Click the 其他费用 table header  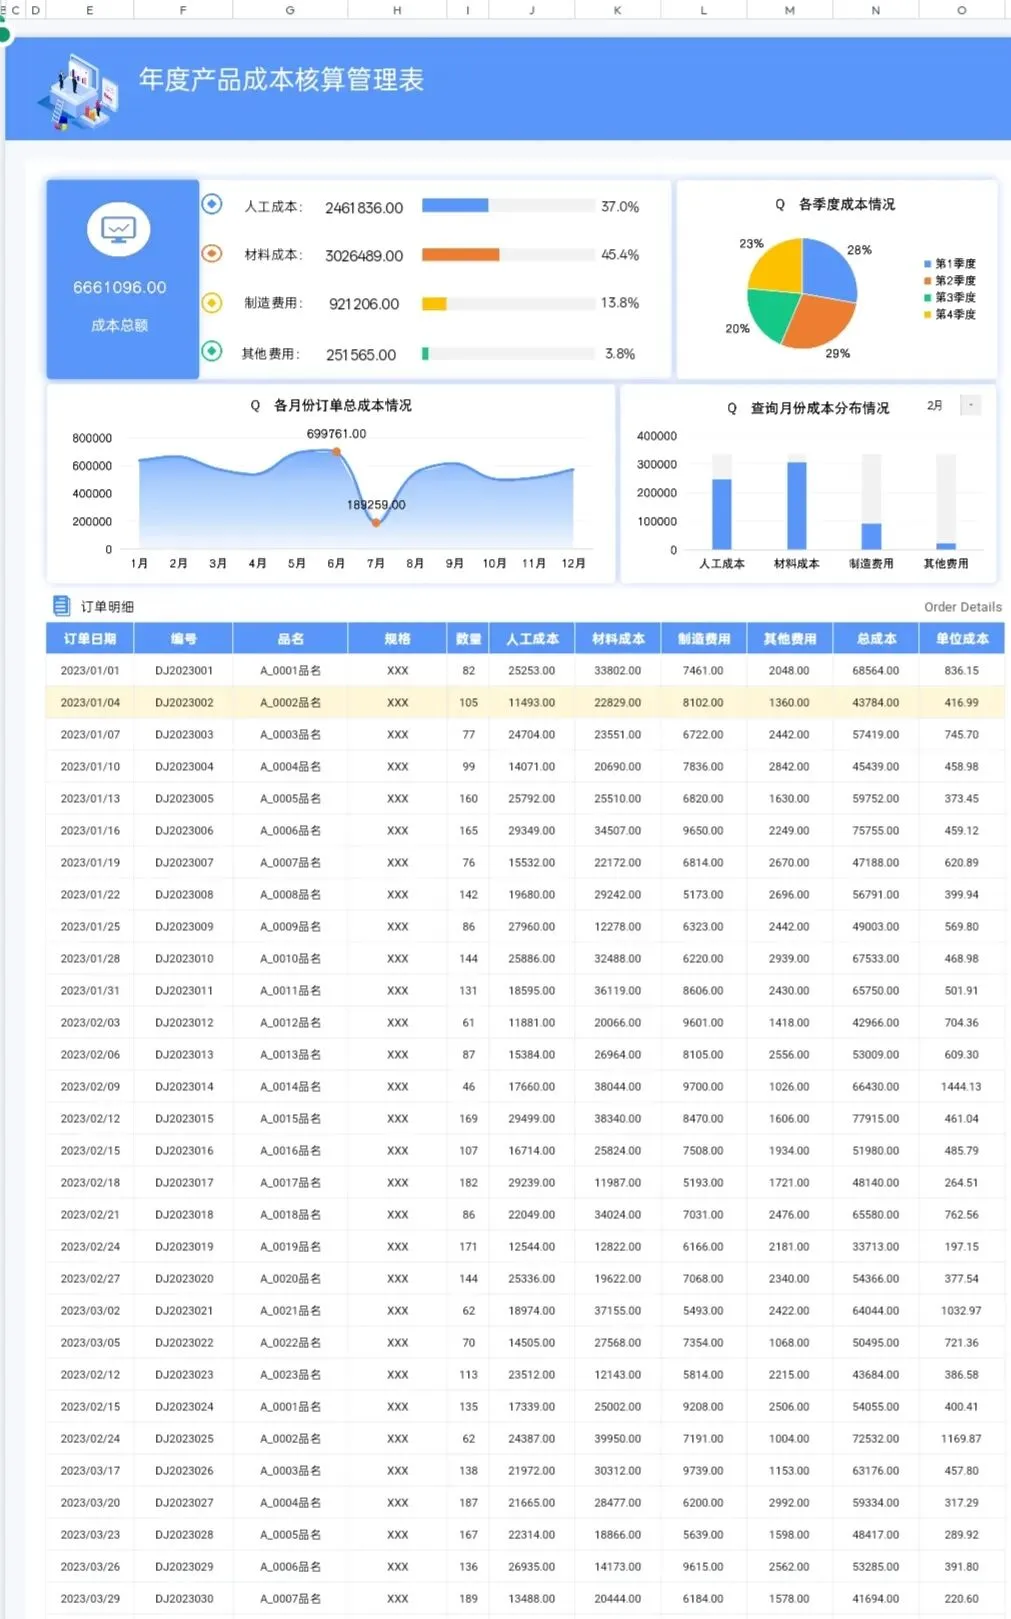[790, 638]
